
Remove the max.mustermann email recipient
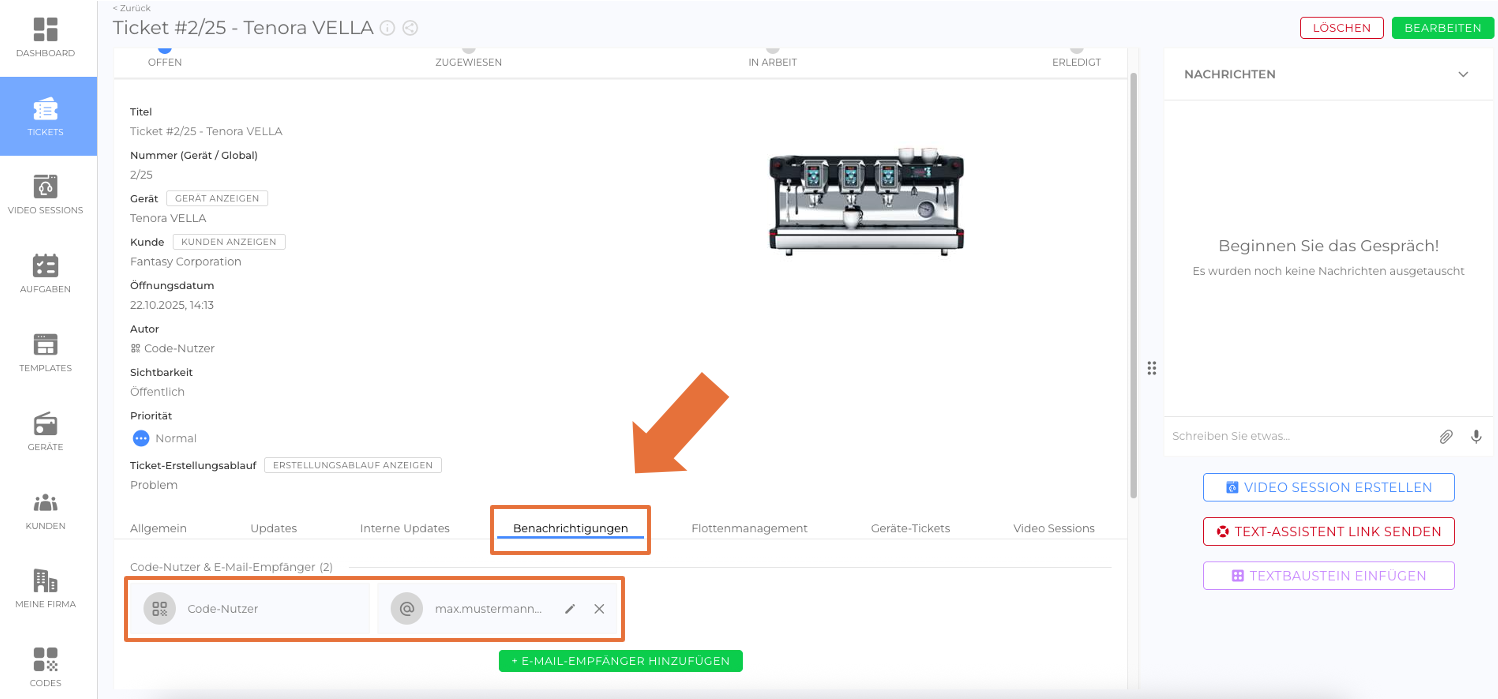599,609
